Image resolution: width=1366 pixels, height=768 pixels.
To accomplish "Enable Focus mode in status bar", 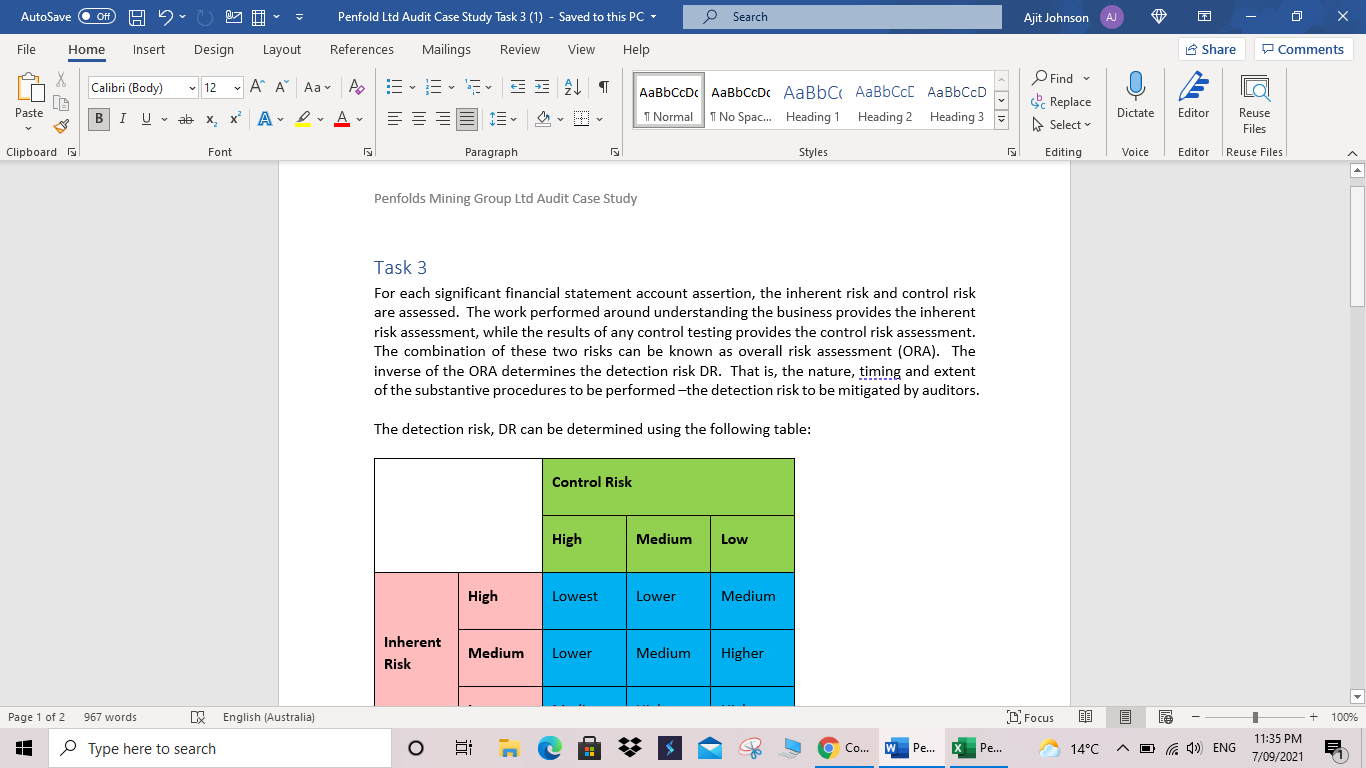I will (x=1033, y=717).
